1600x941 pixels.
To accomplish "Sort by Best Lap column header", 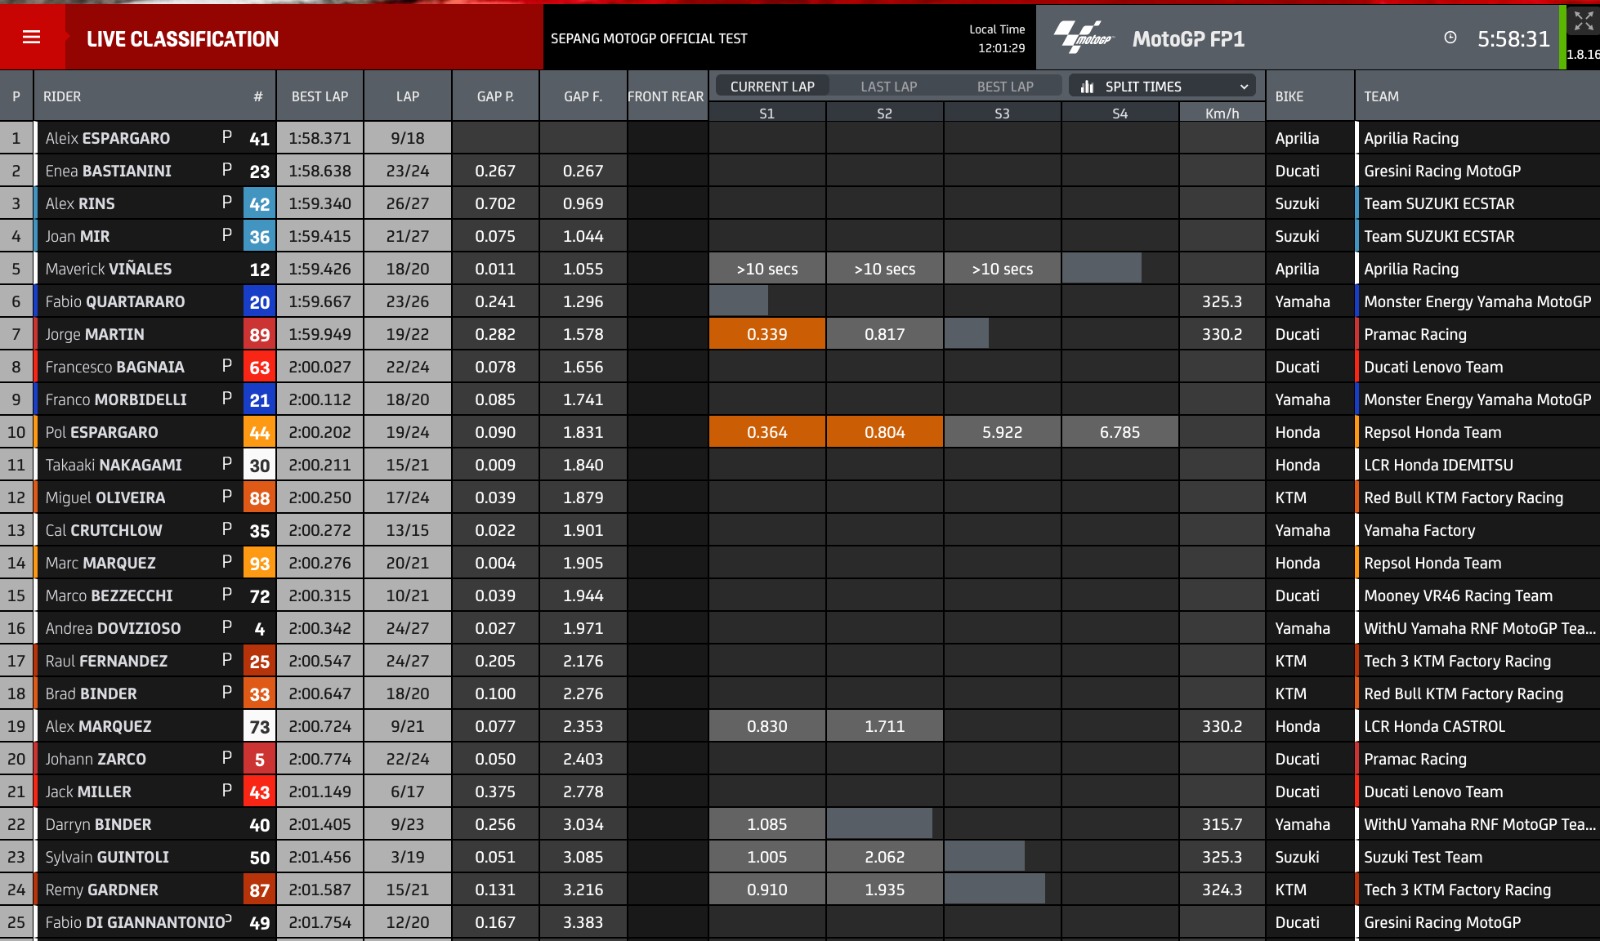I will pos(320,97).
